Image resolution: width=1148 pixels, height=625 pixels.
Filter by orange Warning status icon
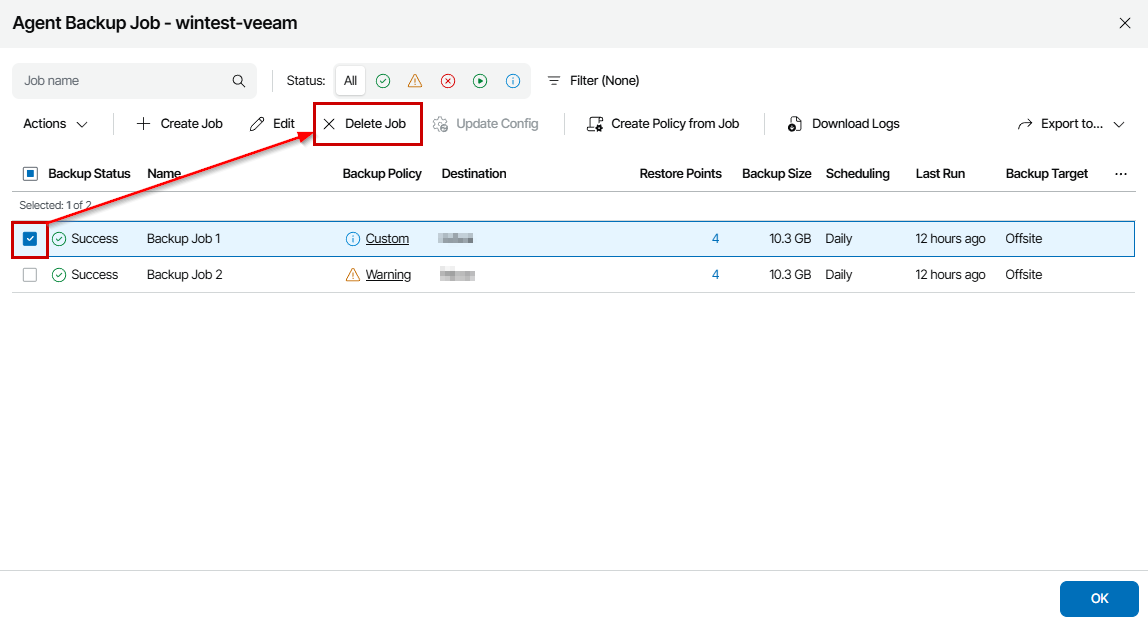(415, 81)
